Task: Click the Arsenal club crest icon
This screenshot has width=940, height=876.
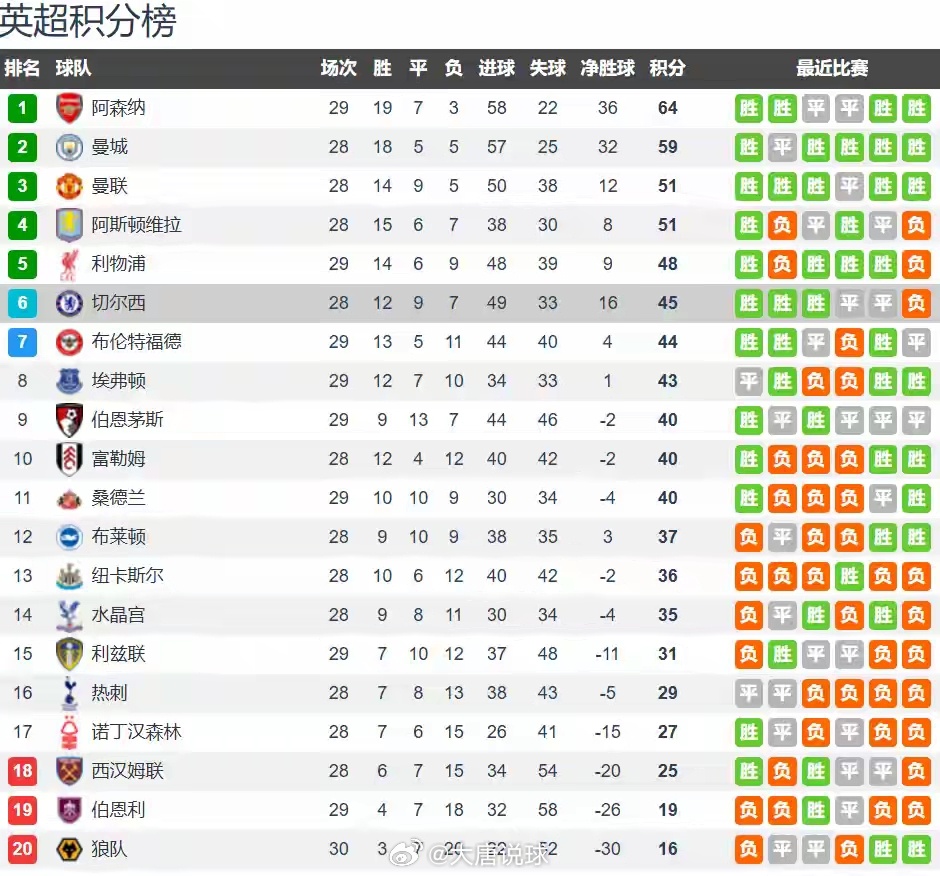Action: (x=69, y=108)
